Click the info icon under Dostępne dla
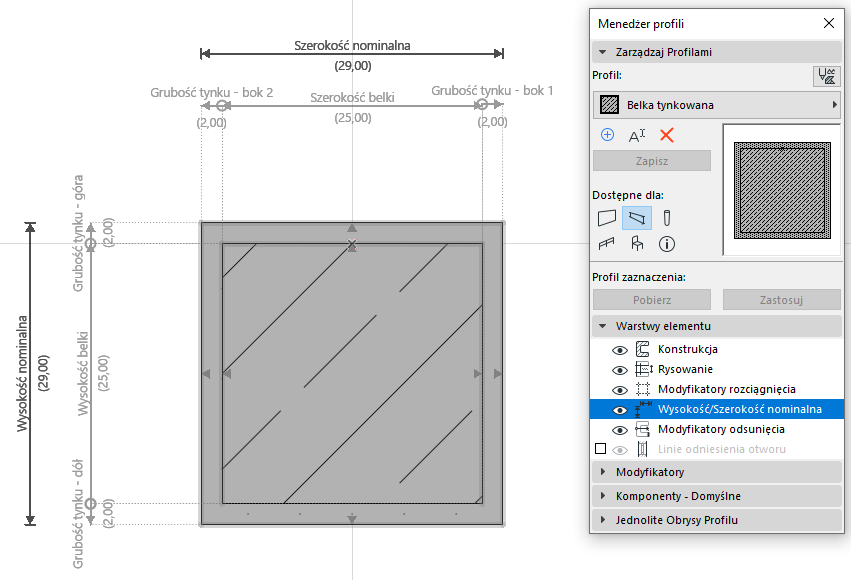 666,244
